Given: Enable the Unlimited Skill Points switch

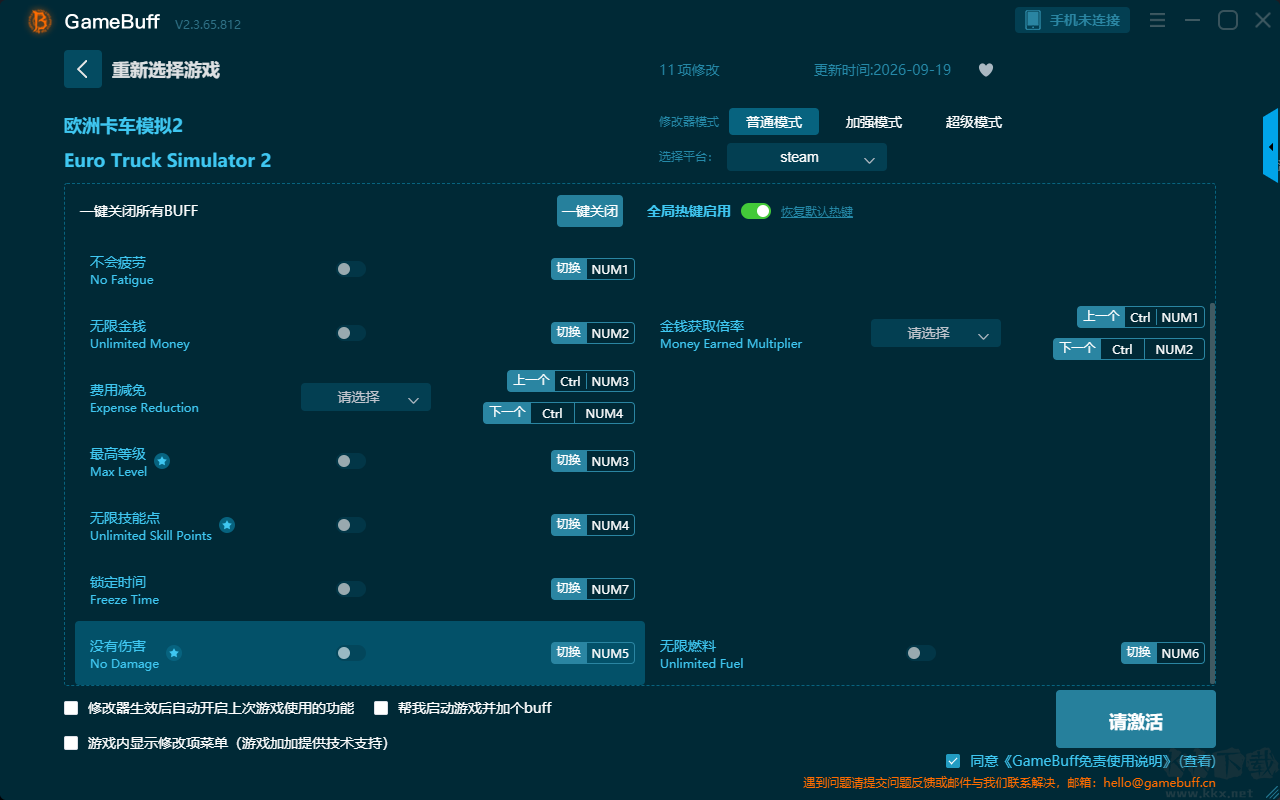Looking at the screenshot, I should pos(351,525).
